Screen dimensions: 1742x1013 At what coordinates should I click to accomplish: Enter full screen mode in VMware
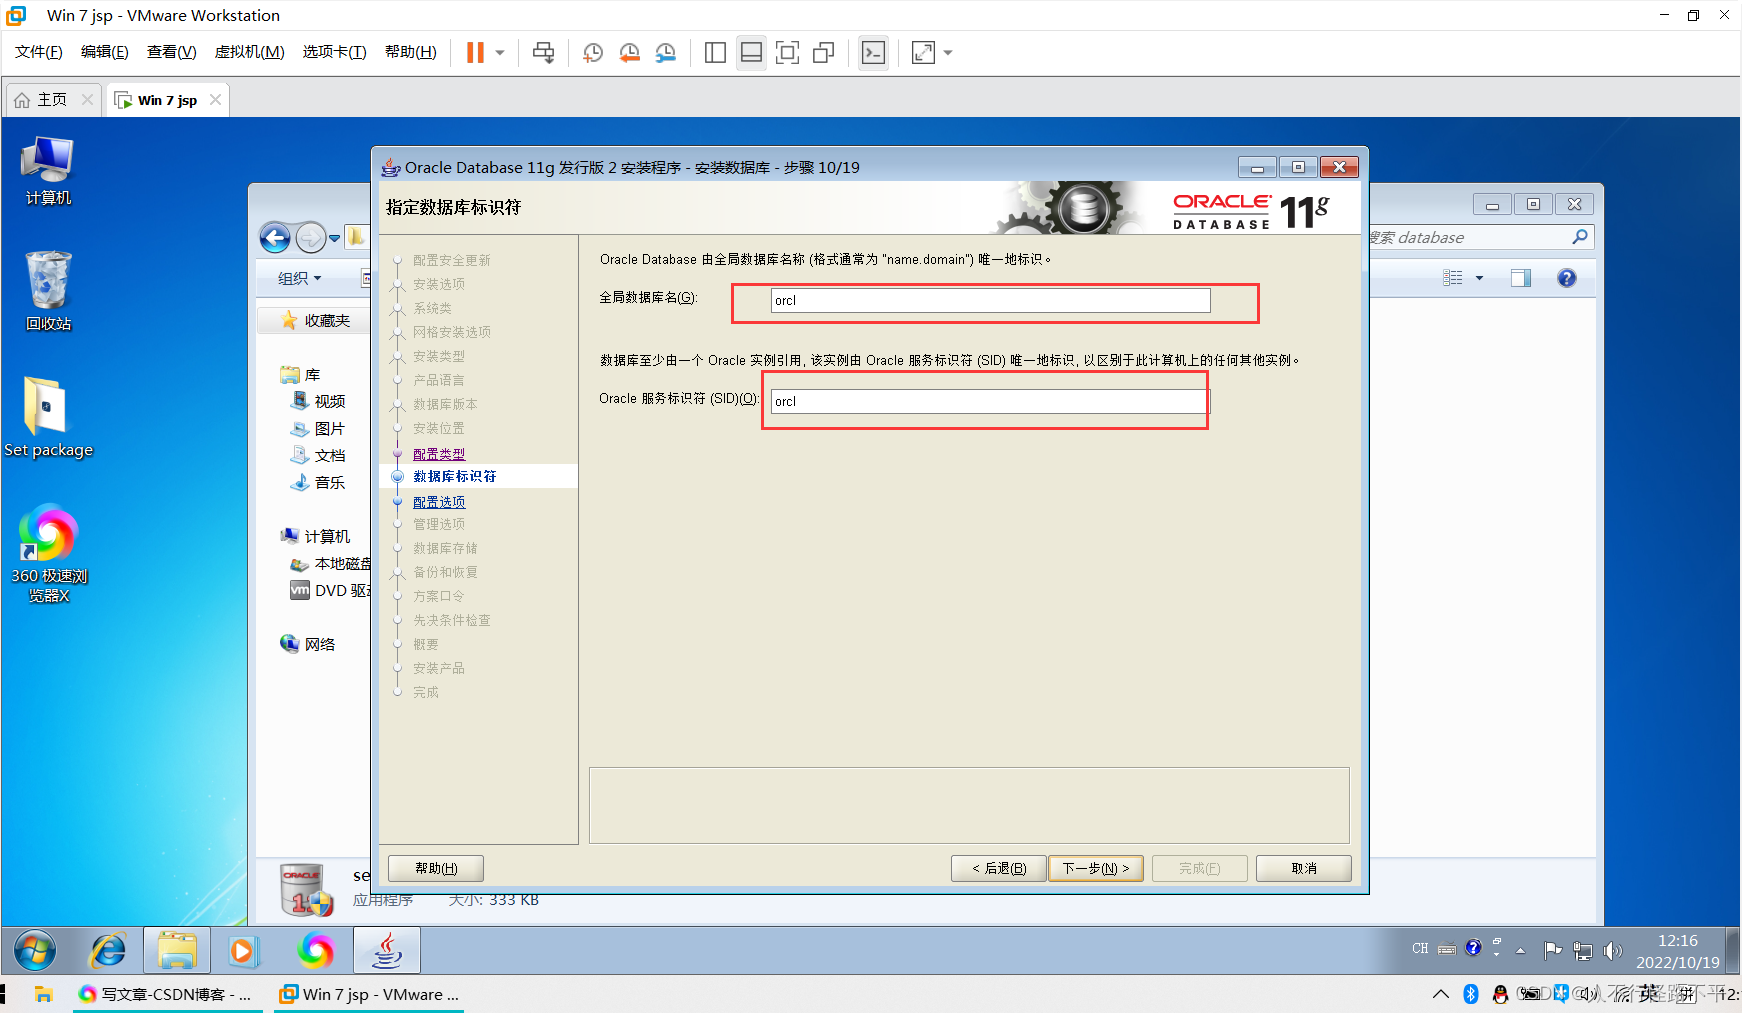click(787, 52)
